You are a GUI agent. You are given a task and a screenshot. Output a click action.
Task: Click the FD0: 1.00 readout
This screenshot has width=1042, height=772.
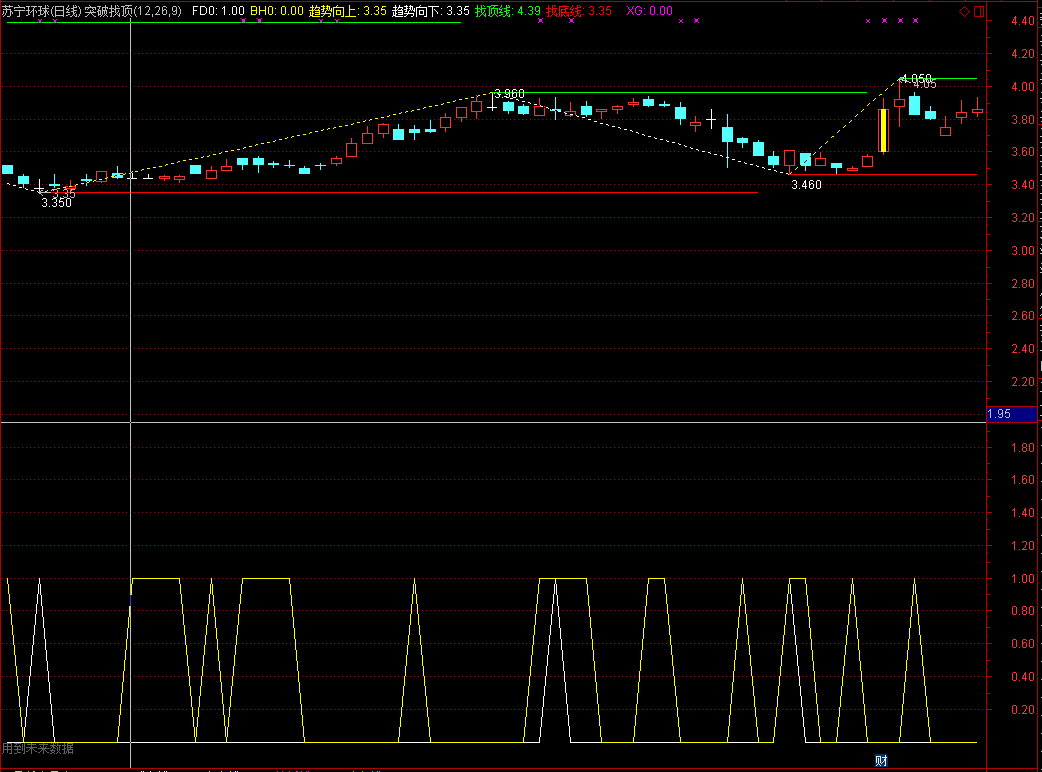(218, 11)
